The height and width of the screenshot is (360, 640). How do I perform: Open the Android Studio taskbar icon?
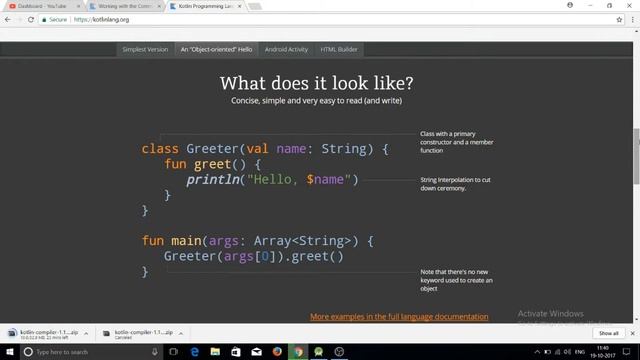(x=319, y=352)
